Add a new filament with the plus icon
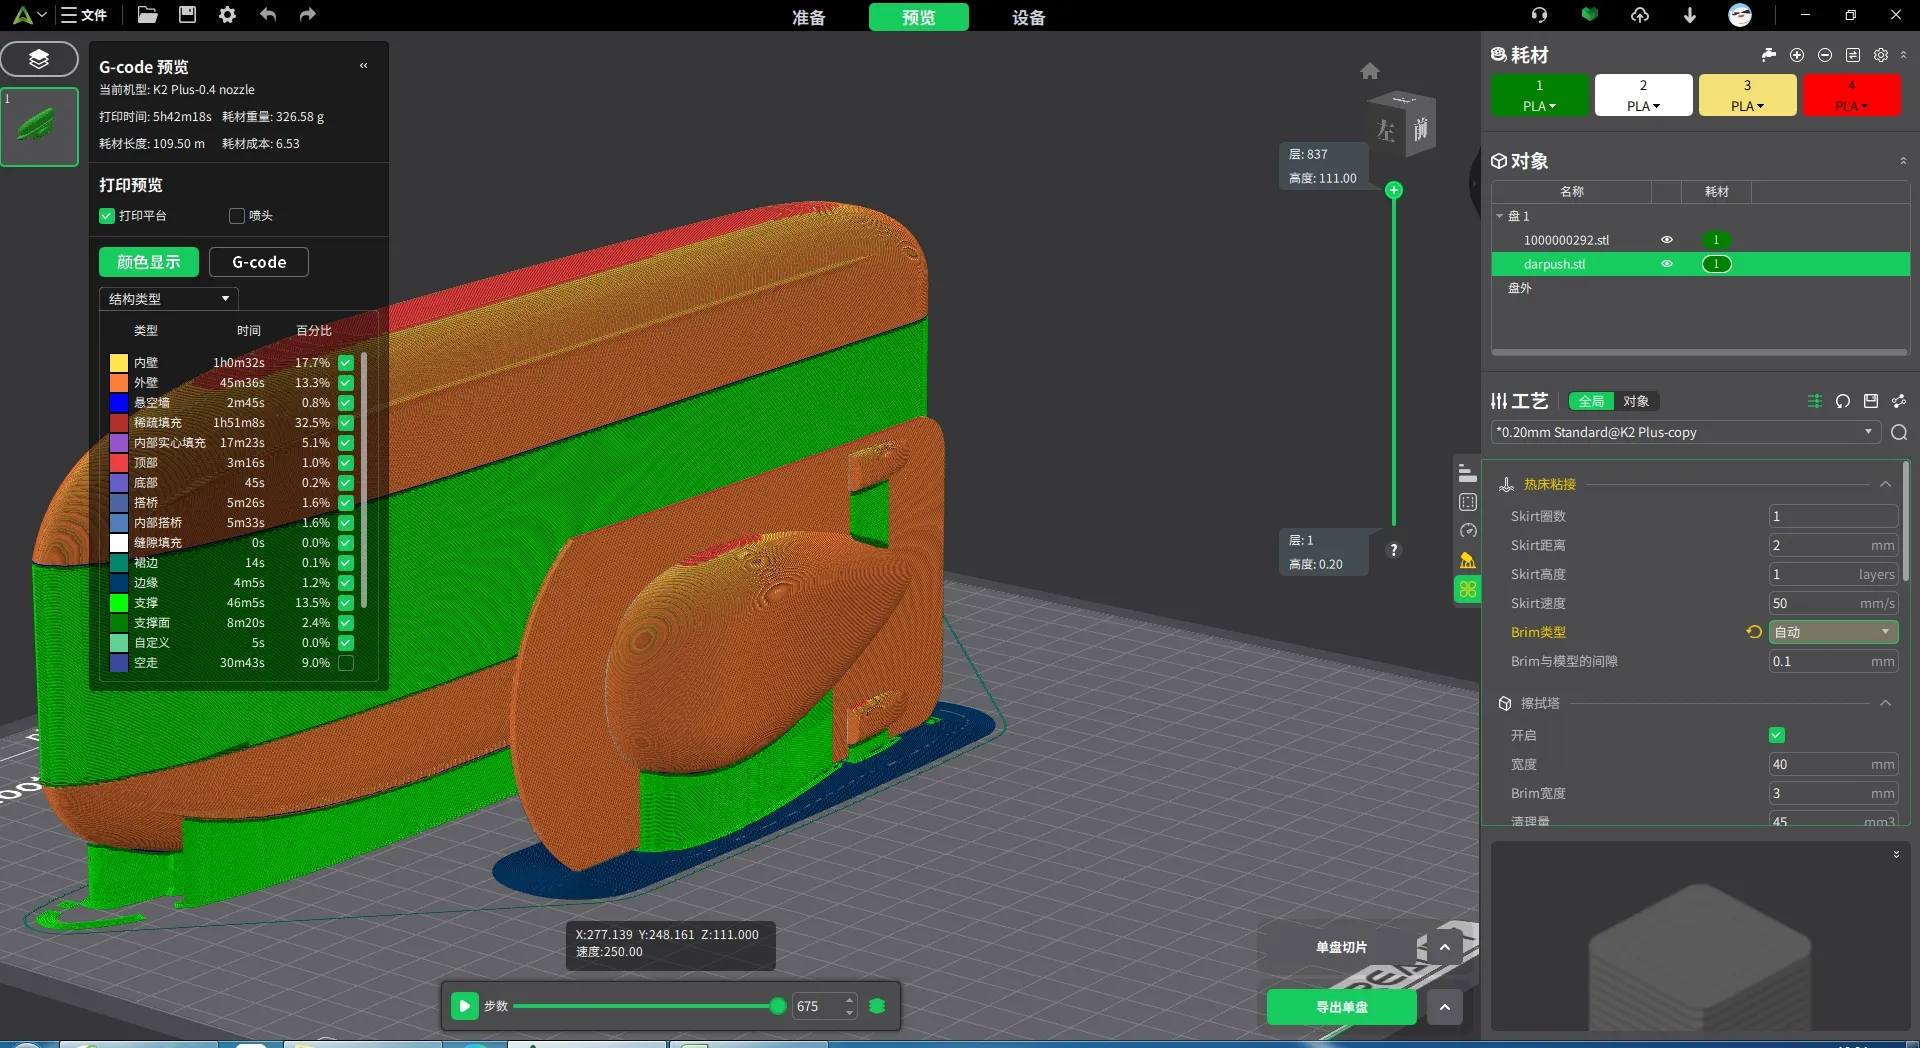Screen dimensions: 1920x1048 point(1797,55)
